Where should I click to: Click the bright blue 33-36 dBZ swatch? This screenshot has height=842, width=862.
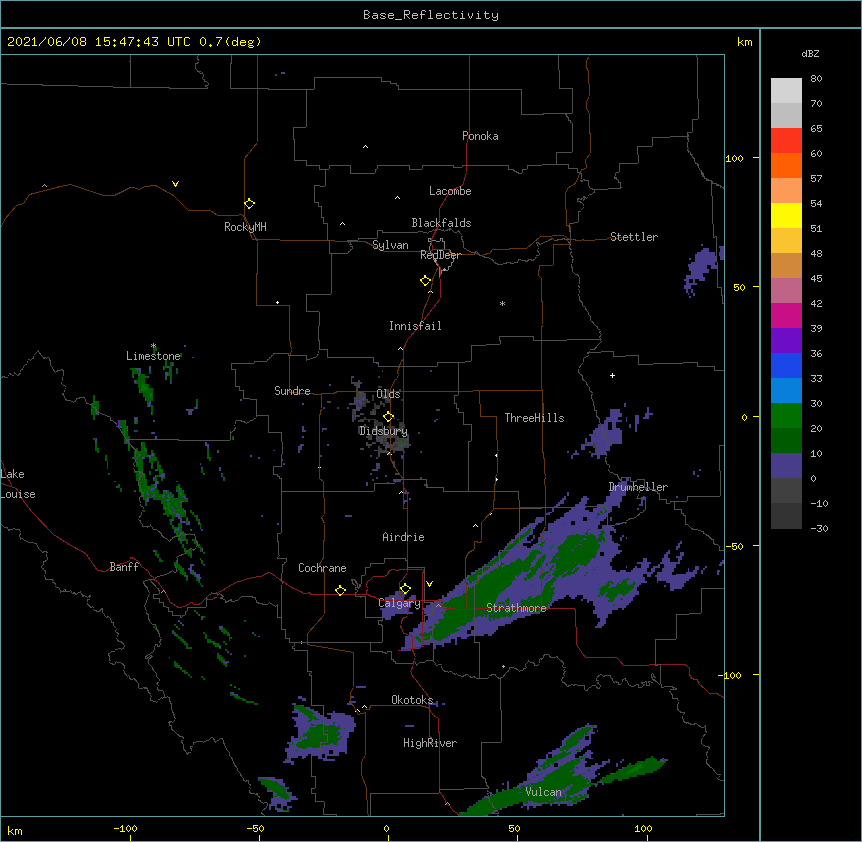pyautogui.click(x=786, y=365)
